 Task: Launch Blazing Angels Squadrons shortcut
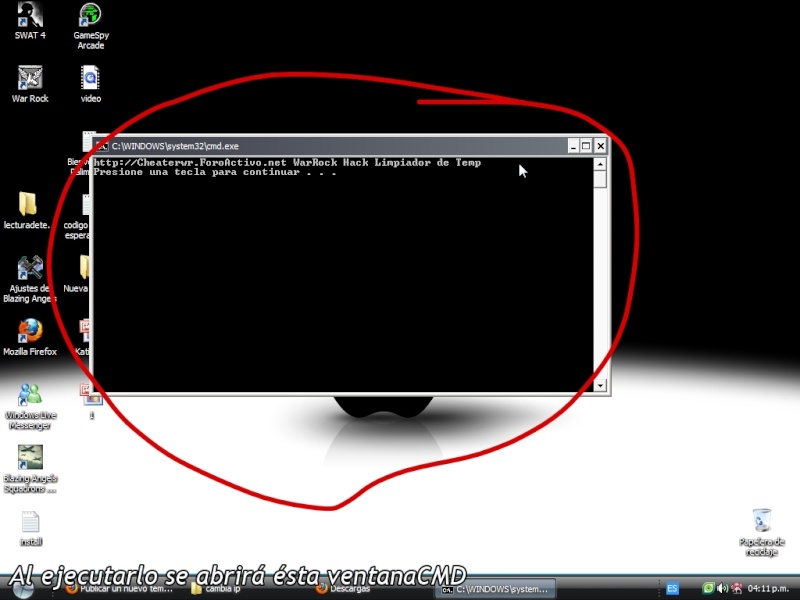[30, 469]
